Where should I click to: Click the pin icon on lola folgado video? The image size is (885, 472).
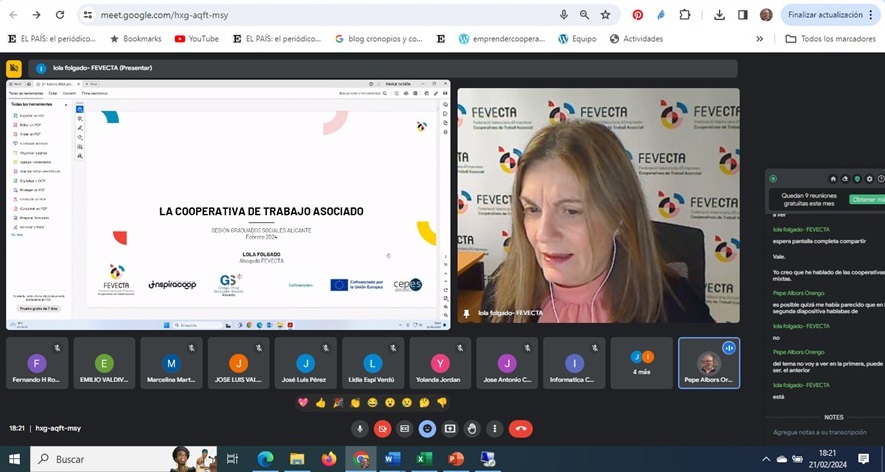click(x=466, y=313)
